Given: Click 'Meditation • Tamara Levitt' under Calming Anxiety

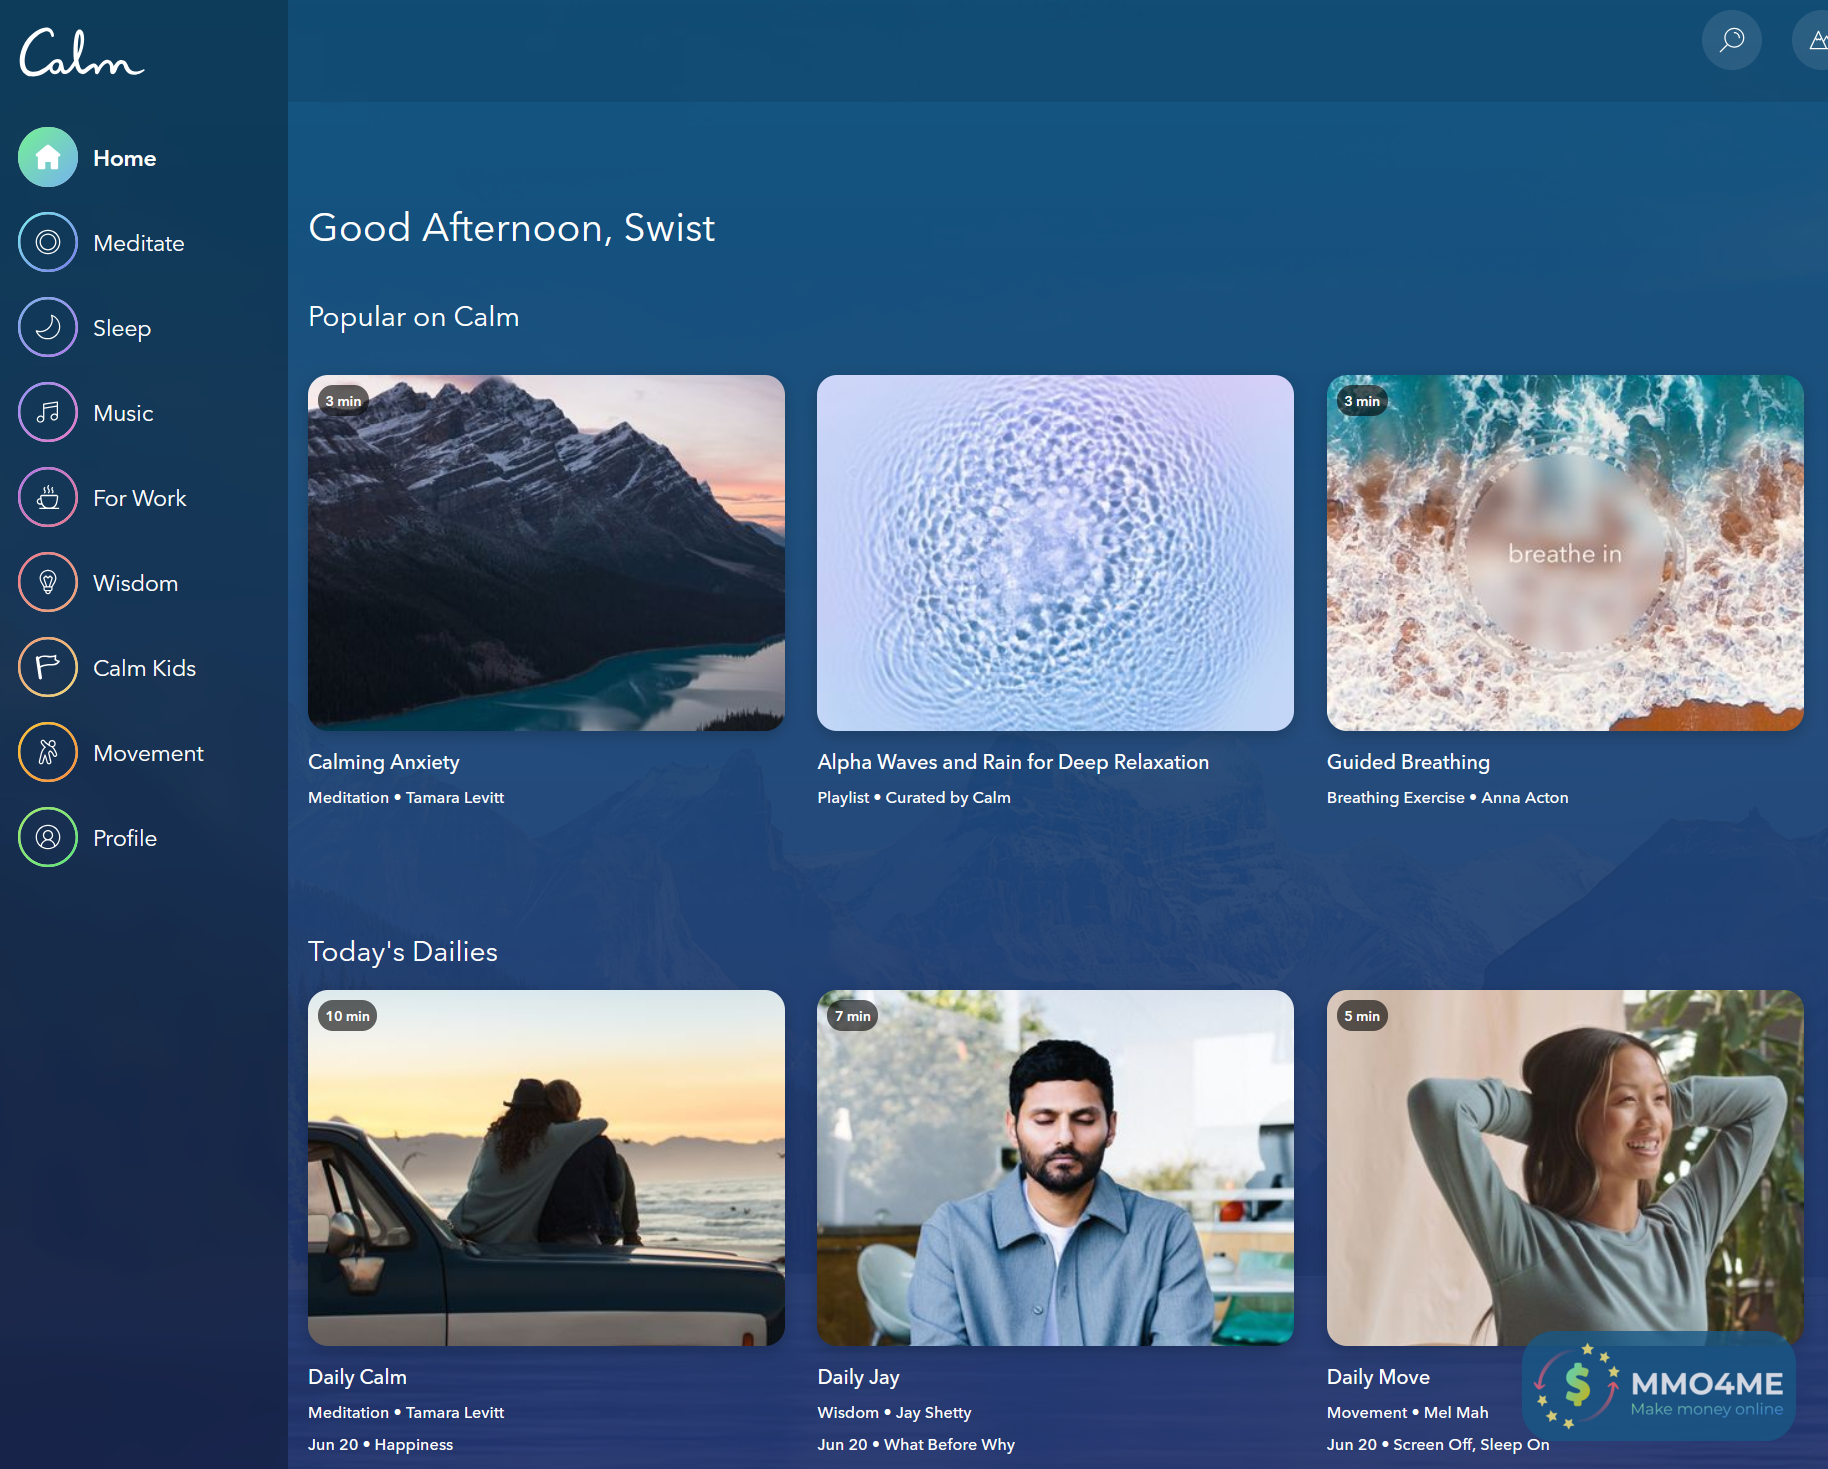Looking at the screenshot, I should coord(406,798).
